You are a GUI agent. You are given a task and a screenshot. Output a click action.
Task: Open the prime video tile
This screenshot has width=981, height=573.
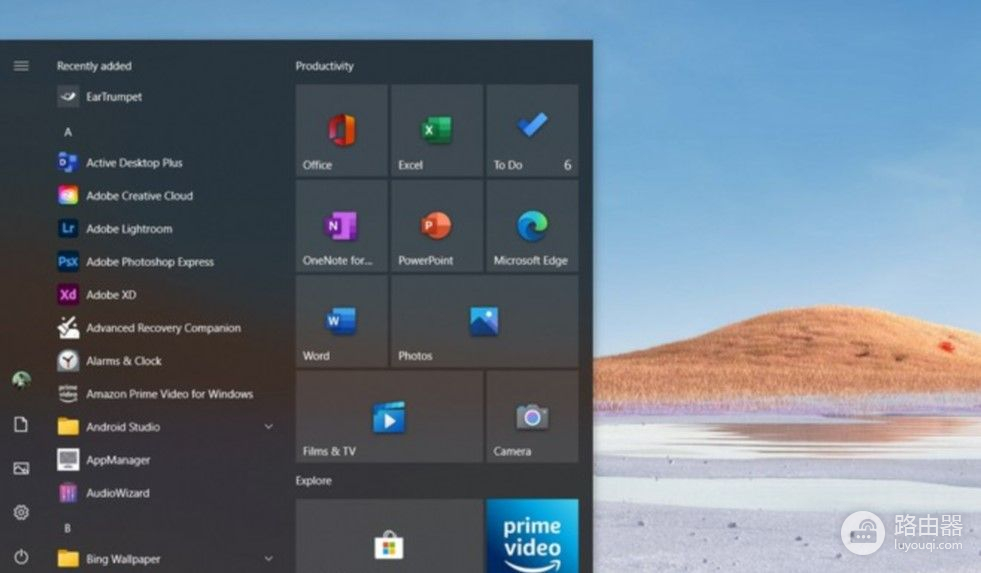(x=532, y=536)
